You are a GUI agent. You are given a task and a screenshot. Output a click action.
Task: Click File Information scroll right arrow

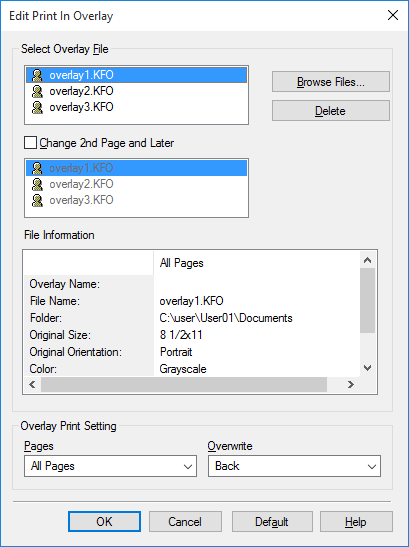tap(351, 384)
